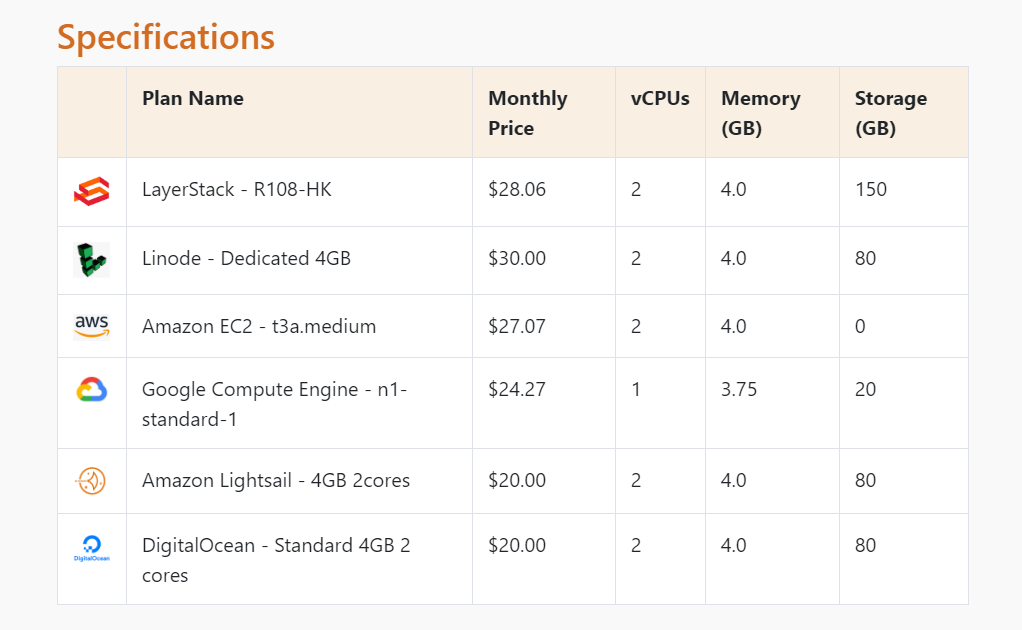
Task: Select Amazon Lightsail - 4GB 2cores plan
Action: 276,481
